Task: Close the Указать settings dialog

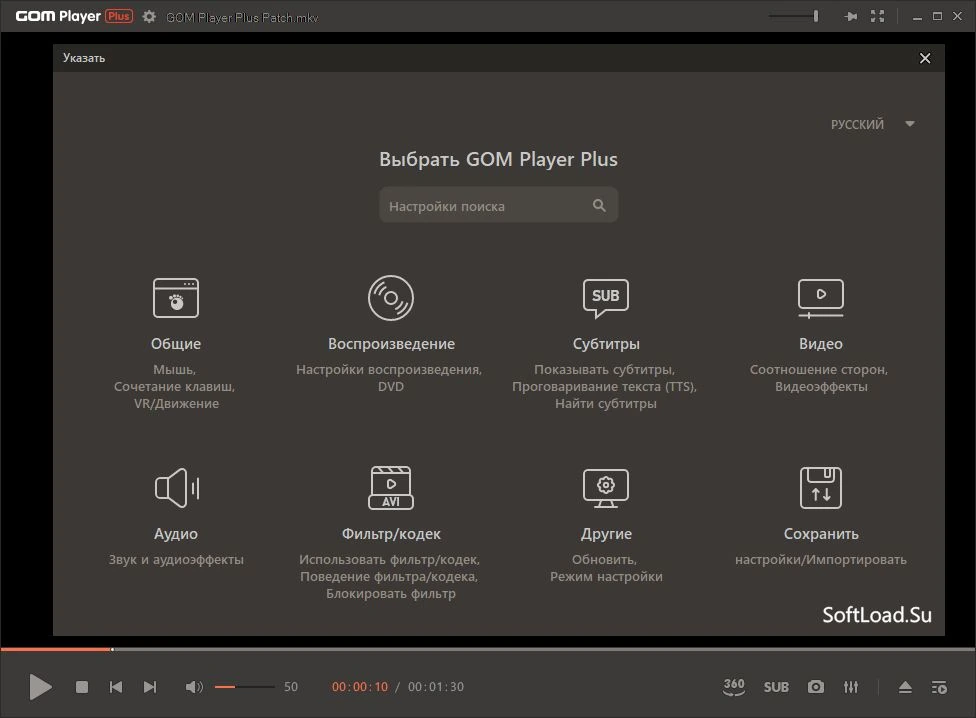Action: pyautogui.click(x=925, y=58)
